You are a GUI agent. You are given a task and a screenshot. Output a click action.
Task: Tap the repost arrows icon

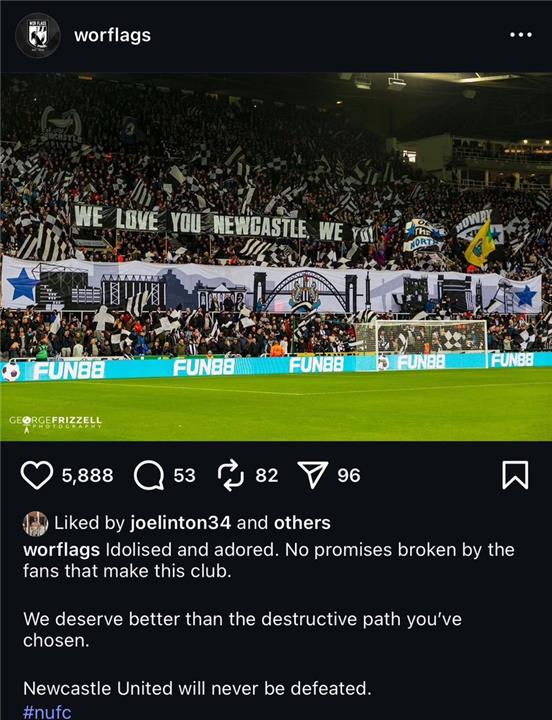[x=231, y=475]
